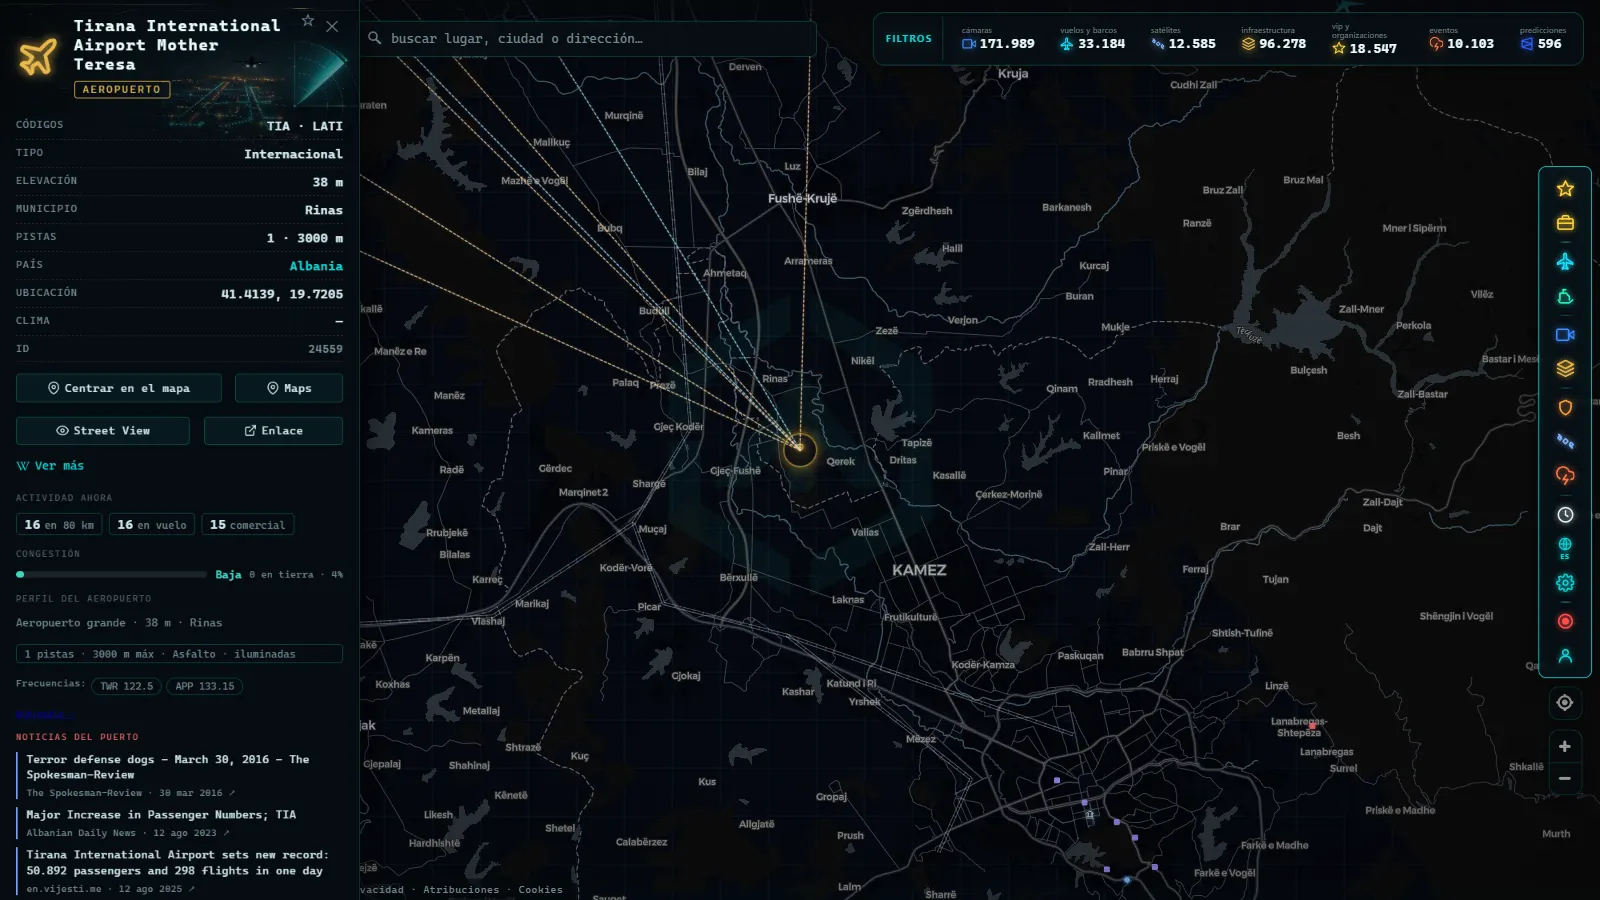This screenshot has height=900, width=1600.
Task: Click the APP 133.15 frequency chip
Action: 205,686
